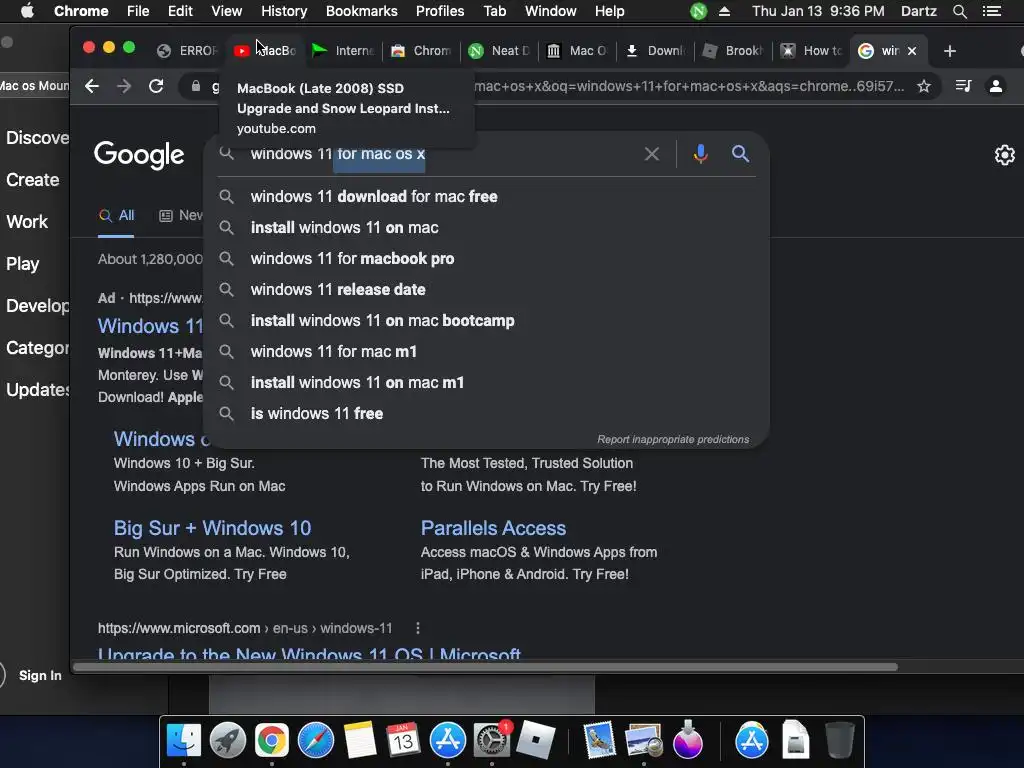This screenshot has height=768, width=1024.
Task: Open the media control icon in toolbar
Action: [963, 86]
